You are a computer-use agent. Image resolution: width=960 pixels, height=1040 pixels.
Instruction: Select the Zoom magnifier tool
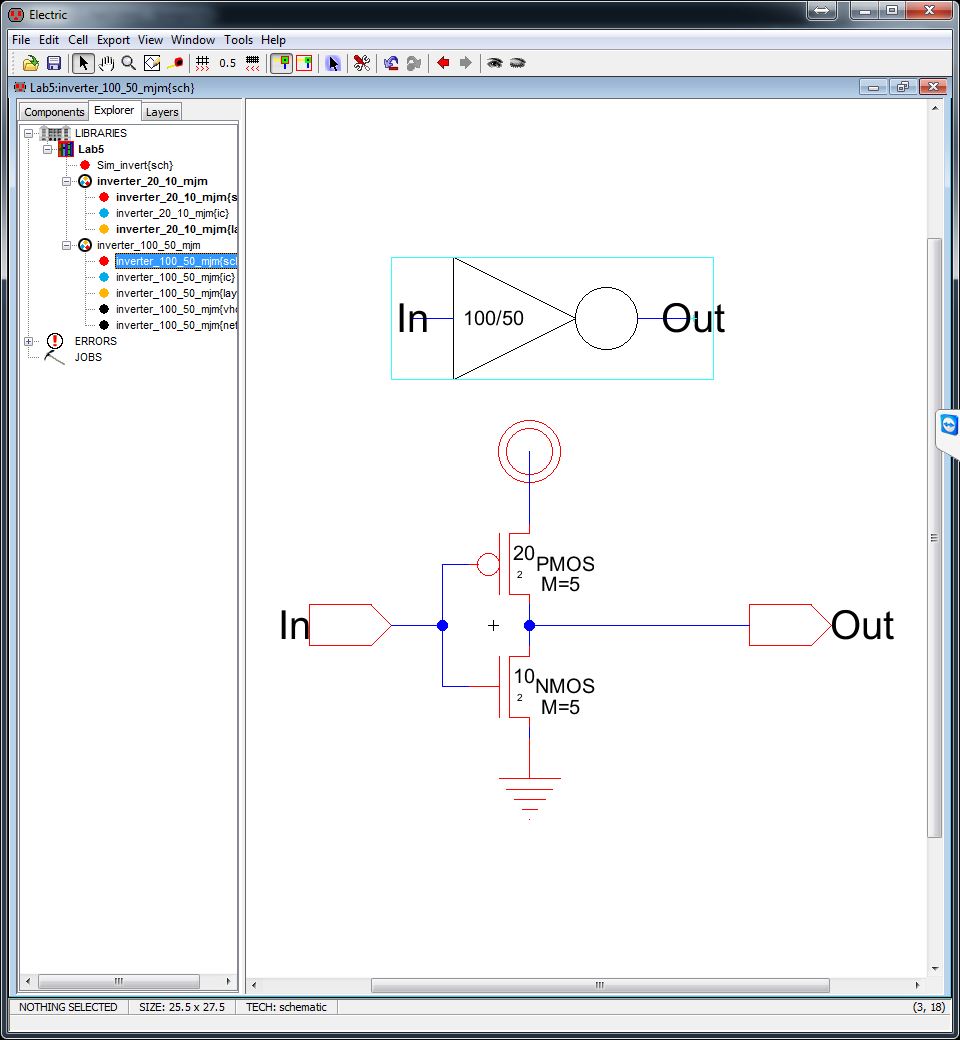129,63
